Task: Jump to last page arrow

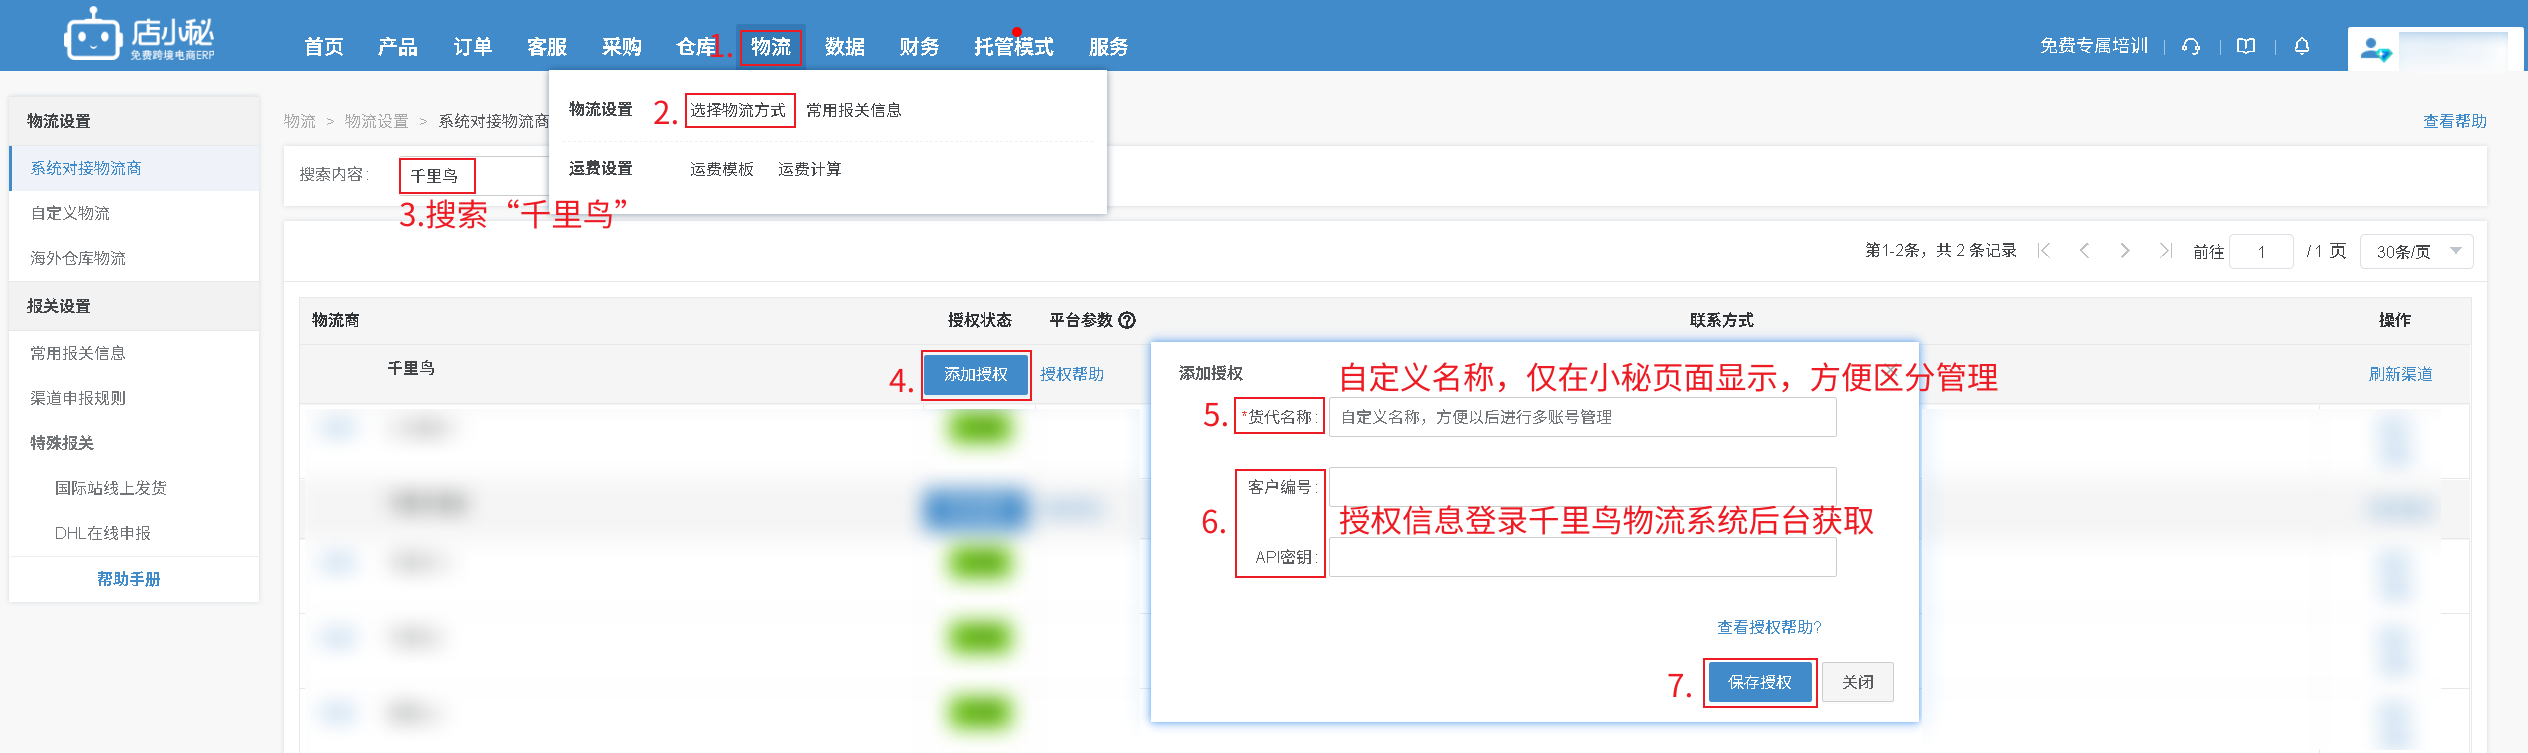Action: [2165, 251]
